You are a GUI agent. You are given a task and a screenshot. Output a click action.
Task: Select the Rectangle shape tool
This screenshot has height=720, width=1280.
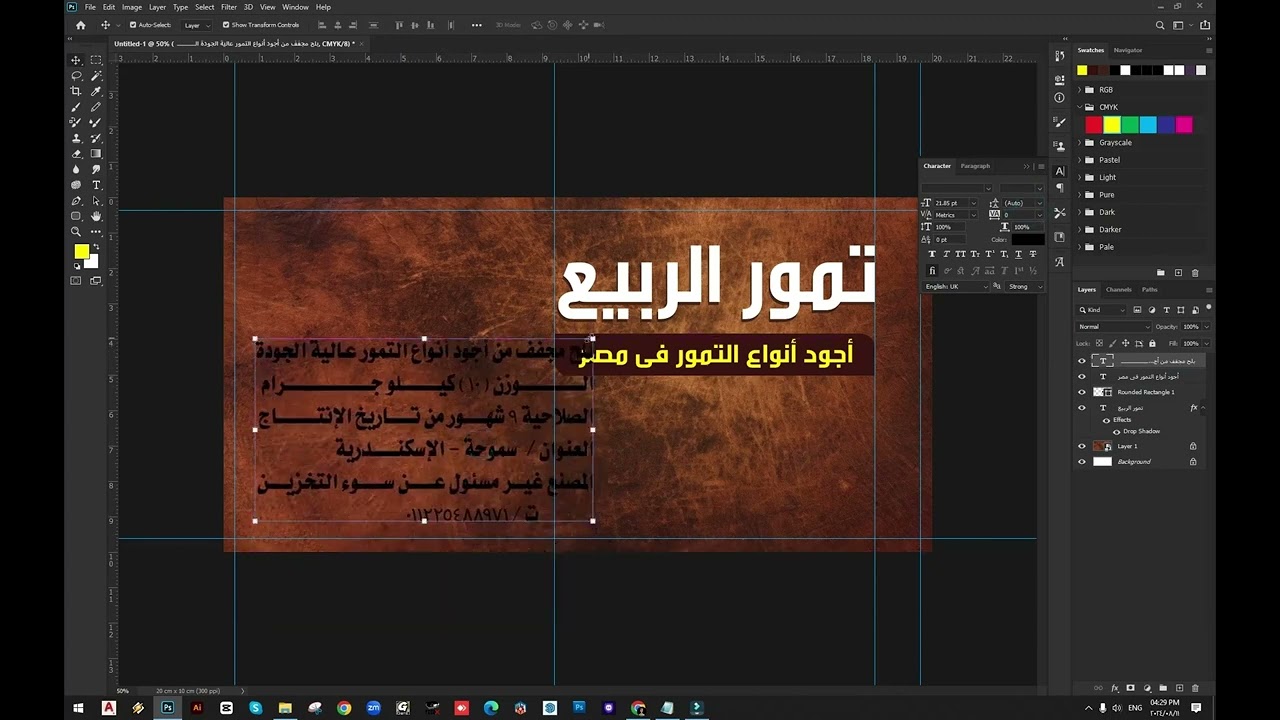click(x=76, y=216)
